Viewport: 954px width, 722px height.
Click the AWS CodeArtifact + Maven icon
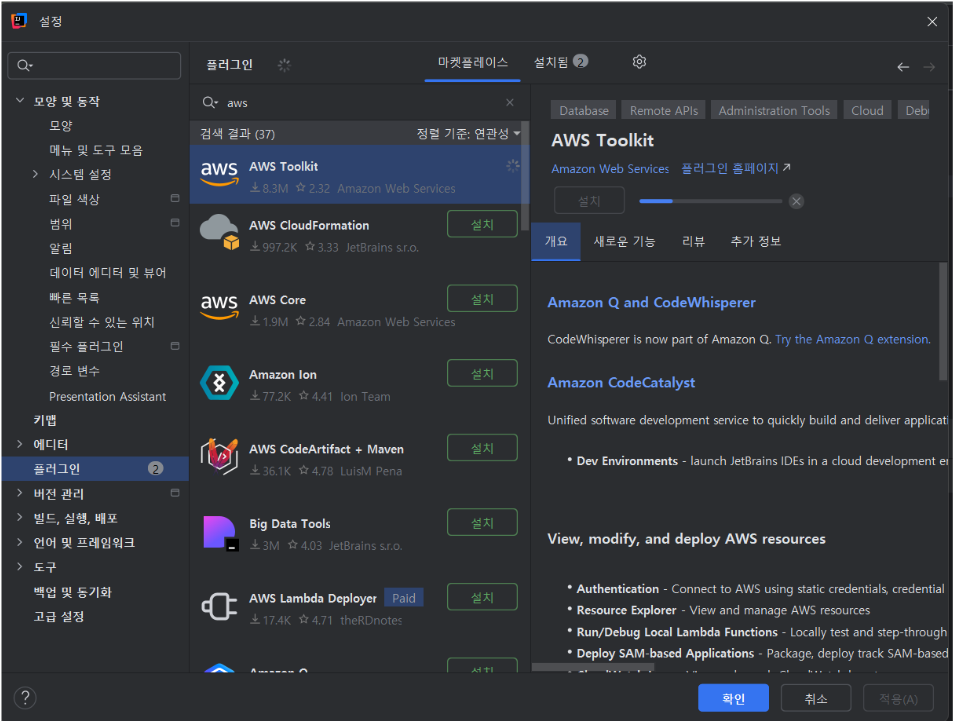[x=219, y=456]
